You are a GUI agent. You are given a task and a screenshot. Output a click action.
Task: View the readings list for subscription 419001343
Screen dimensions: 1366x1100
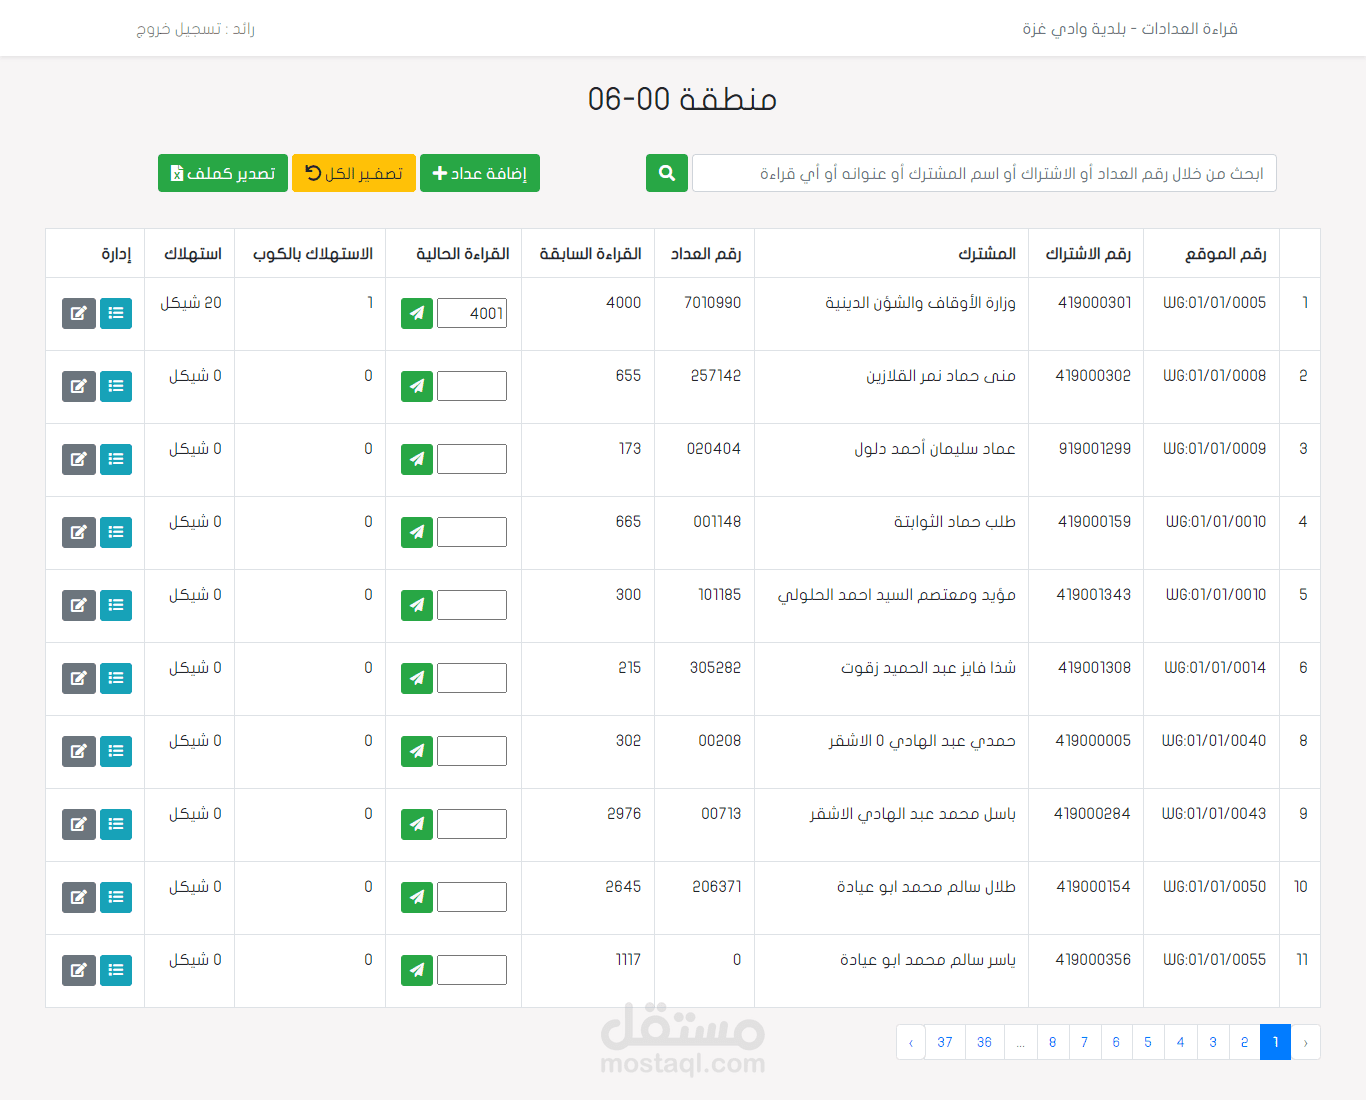pyautogui.click(x=116, y=605)
